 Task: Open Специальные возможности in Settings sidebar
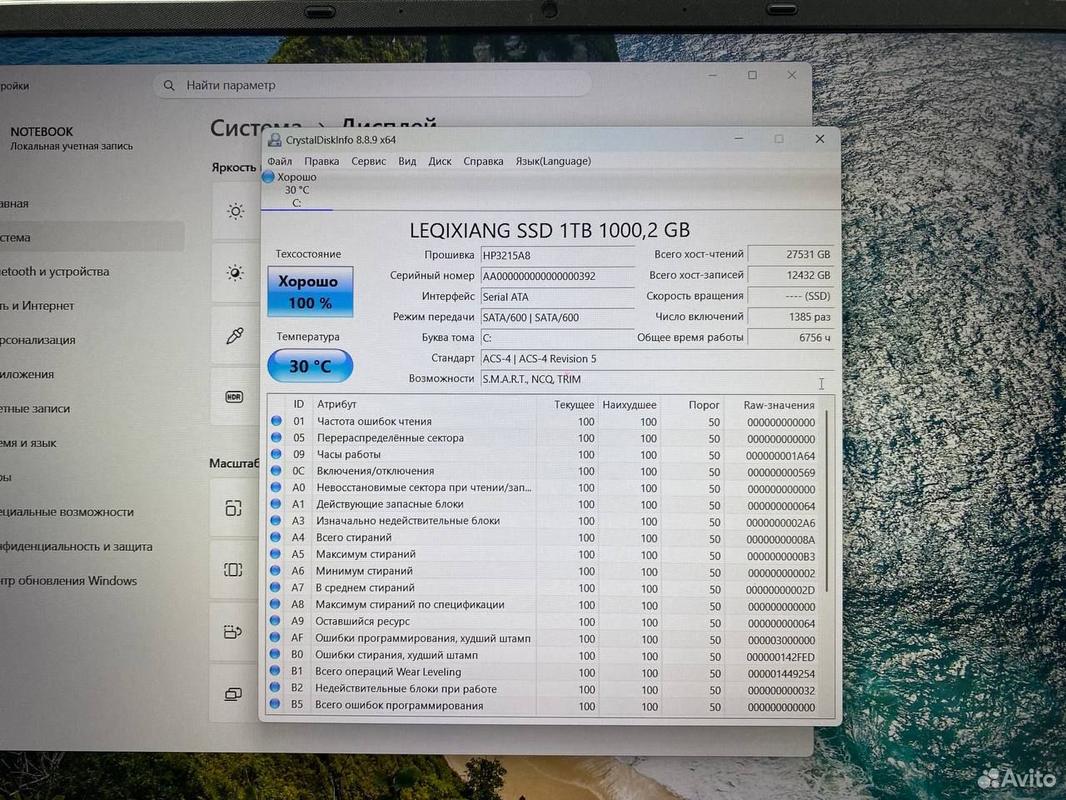66,512
